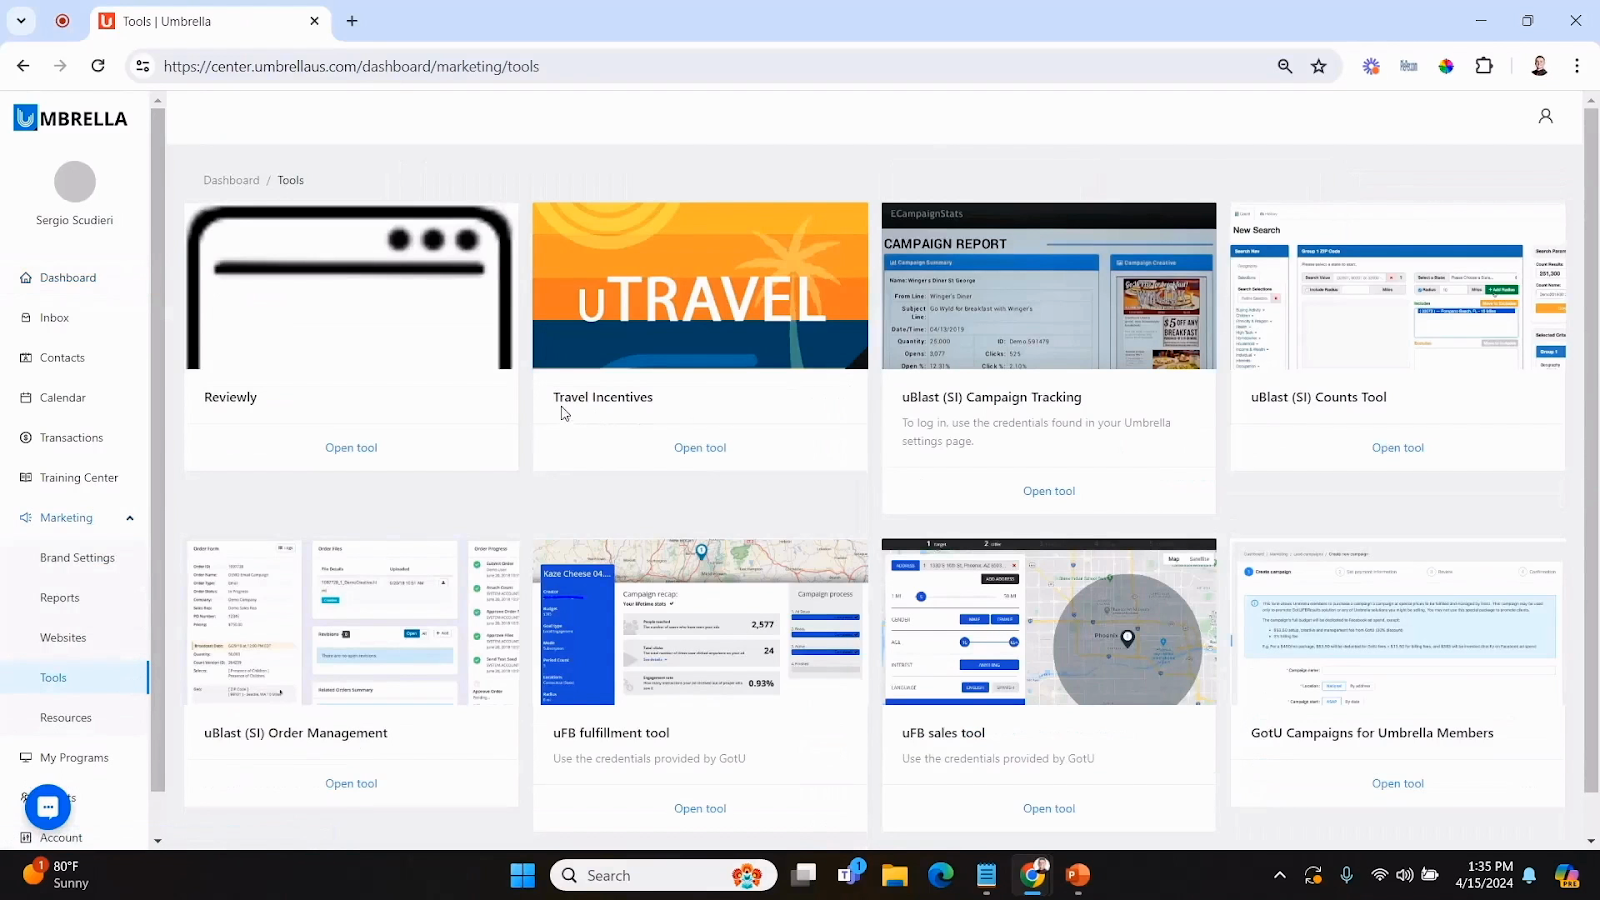Click the Windows taskbar Search box
This screenshot has height=900, width=1600.
tap(663, 876)
